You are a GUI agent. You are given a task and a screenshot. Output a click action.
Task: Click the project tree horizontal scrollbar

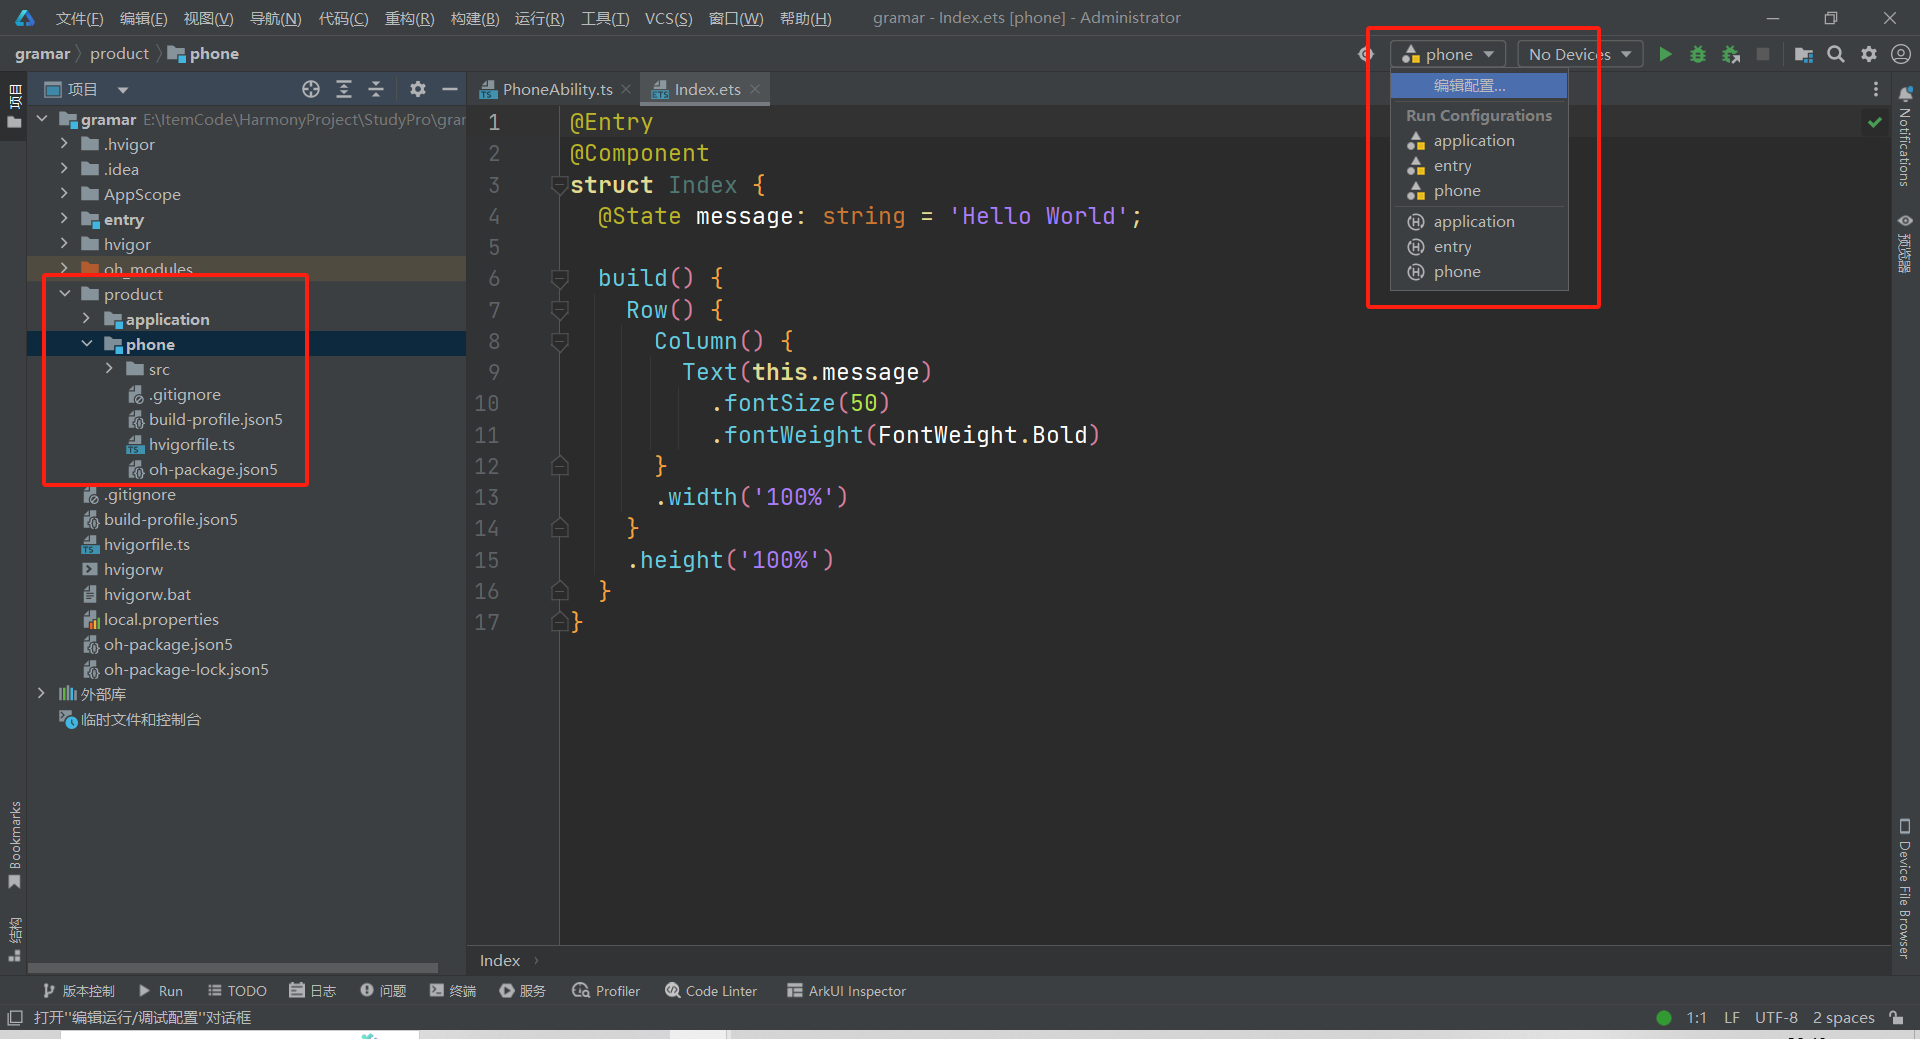coord(233,968)
